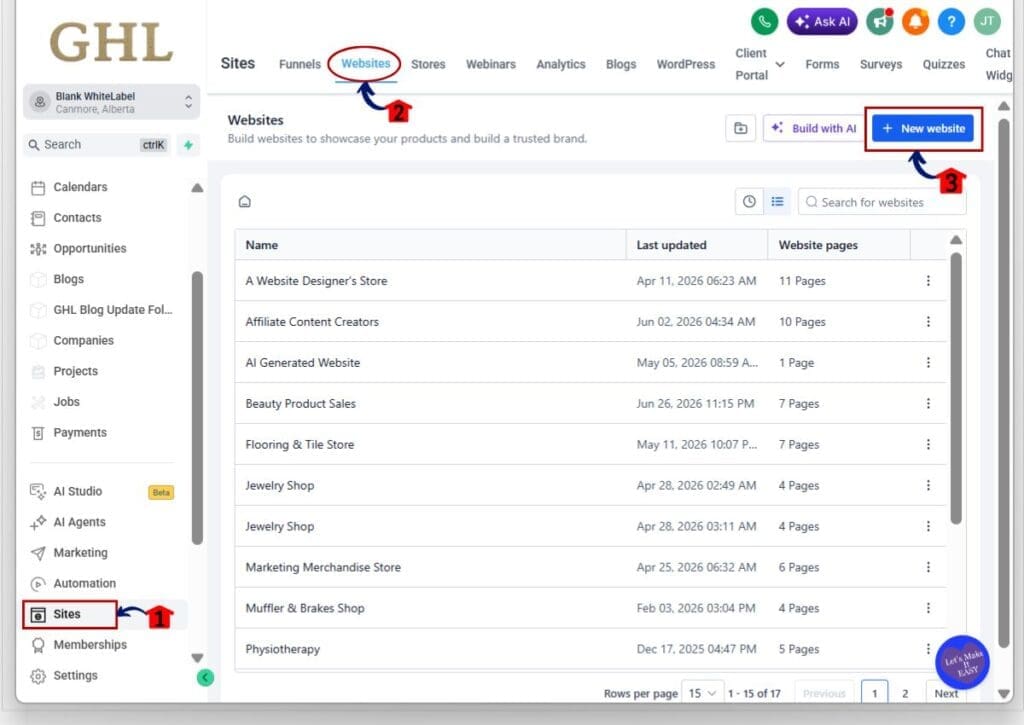
Task: Open the orange notifications bell
Action: point(916,22)
